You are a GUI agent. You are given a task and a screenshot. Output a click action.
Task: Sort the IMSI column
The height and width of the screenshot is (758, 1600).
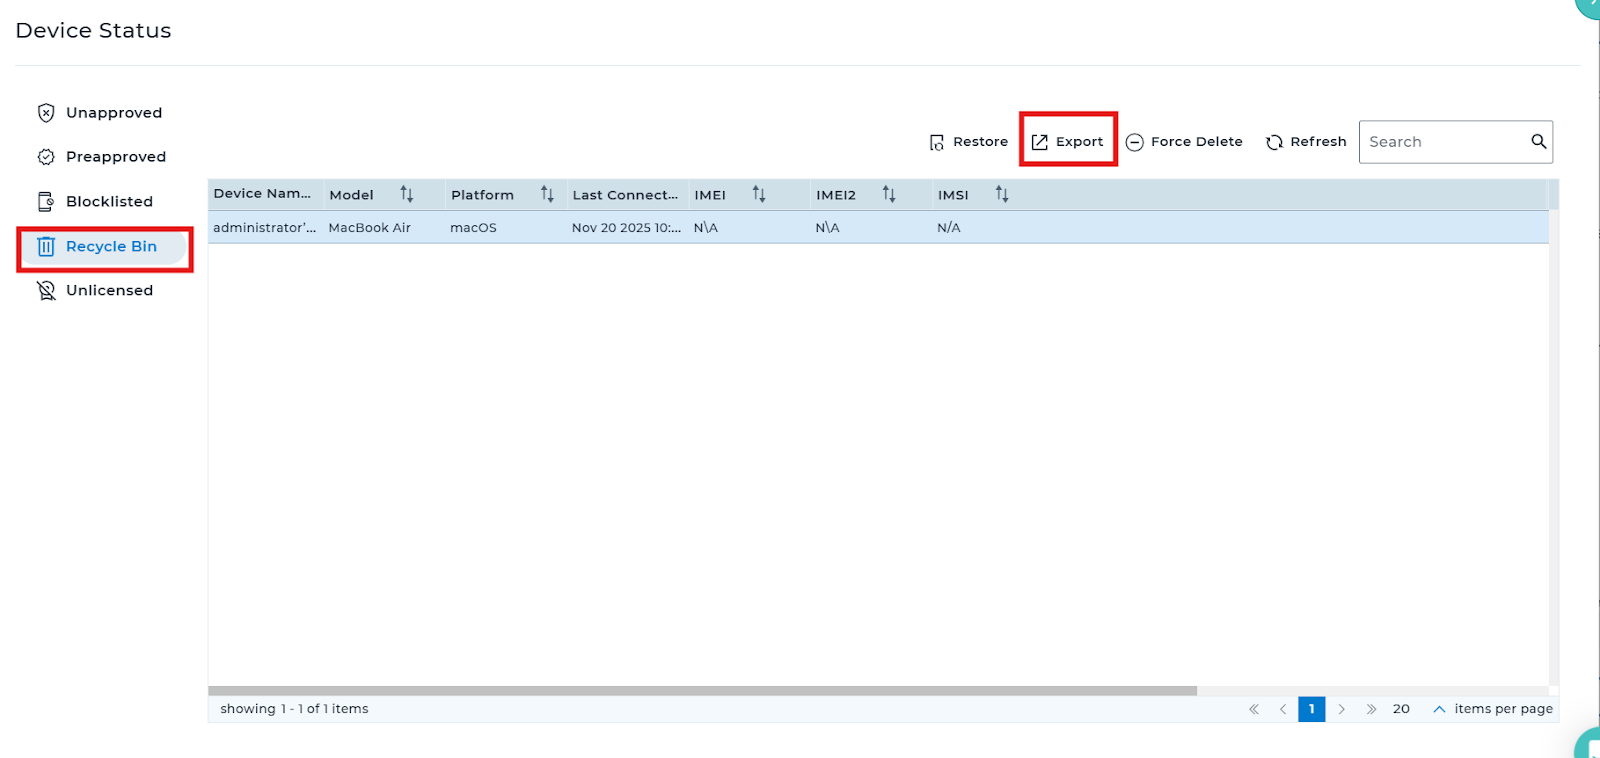(x=1002, y=194)
